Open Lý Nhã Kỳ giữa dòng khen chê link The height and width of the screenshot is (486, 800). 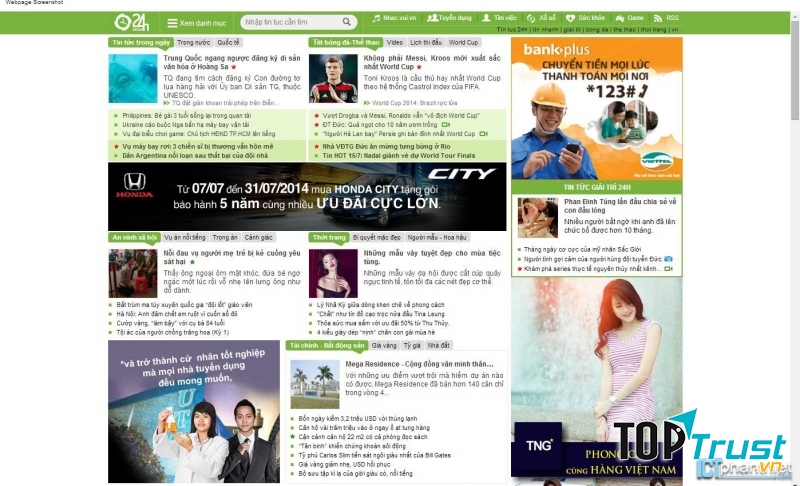381,305
